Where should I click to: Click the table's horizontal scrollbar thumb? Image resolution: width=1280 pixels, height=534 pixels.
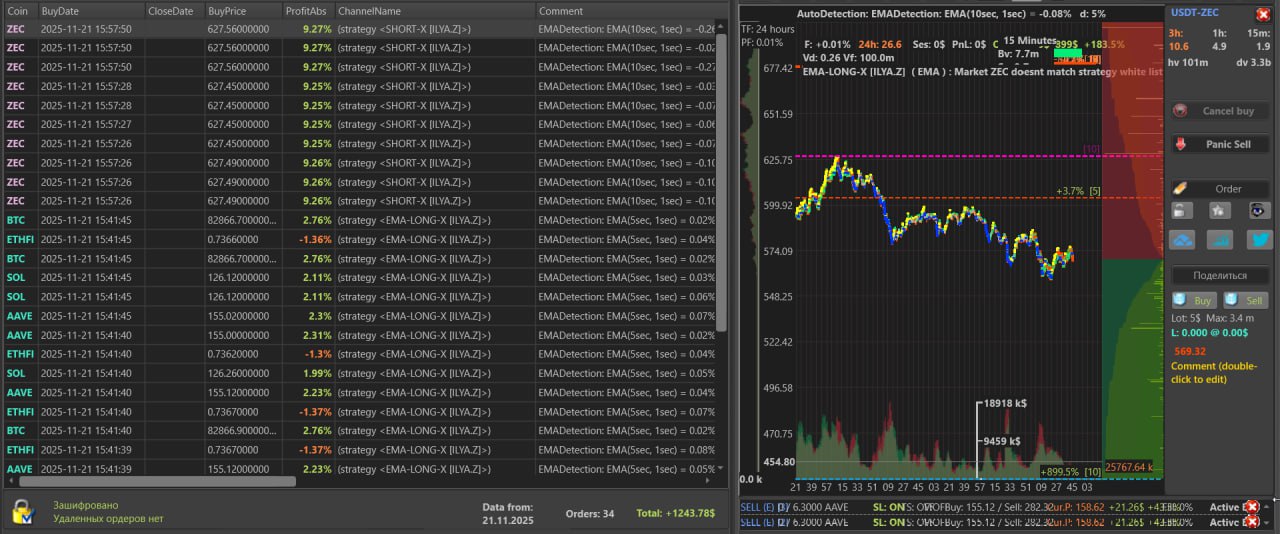coord(150,481)
